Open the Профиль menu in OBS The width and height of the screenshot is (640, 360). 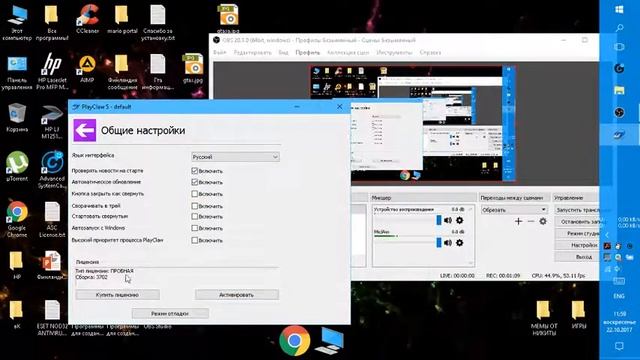pyautogui.click(x=307, y=52)
